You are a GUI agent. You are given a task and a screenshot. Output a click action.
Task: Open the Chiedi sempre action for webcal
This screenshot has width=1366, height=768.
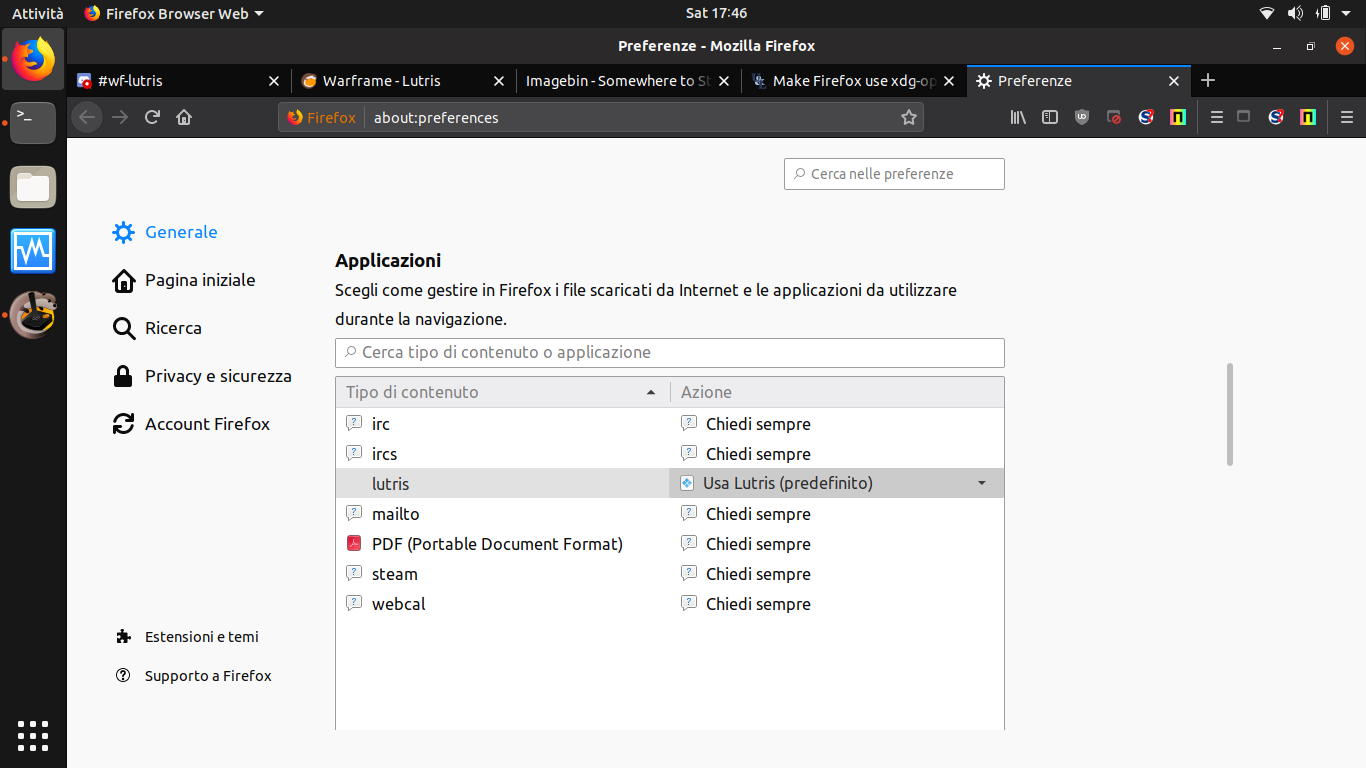(836, 604)
